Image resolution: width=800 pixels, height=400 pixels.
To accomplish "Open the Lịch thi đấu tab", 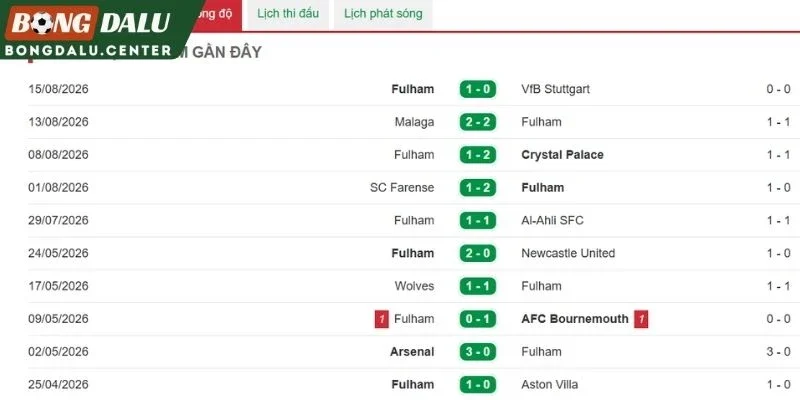I will [288, 14].
